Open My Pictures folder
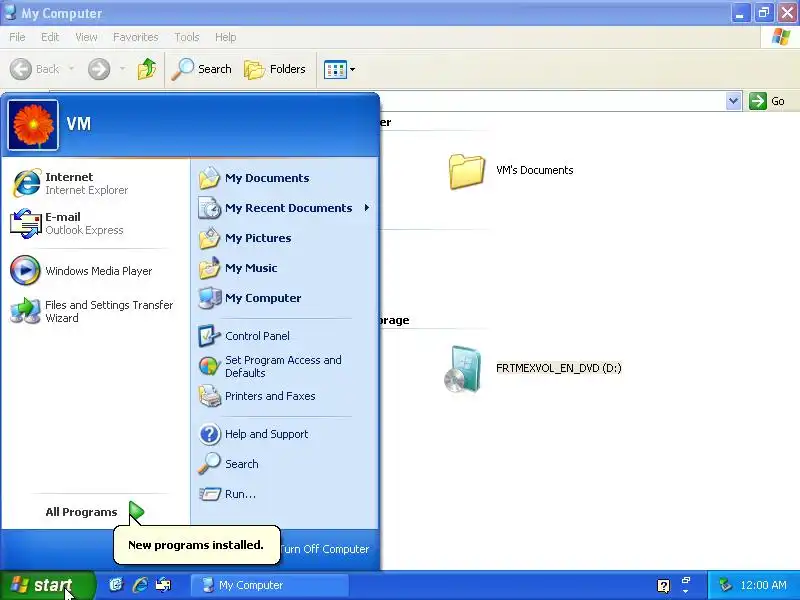Screen dimensions: 800x600 point(284,238)
